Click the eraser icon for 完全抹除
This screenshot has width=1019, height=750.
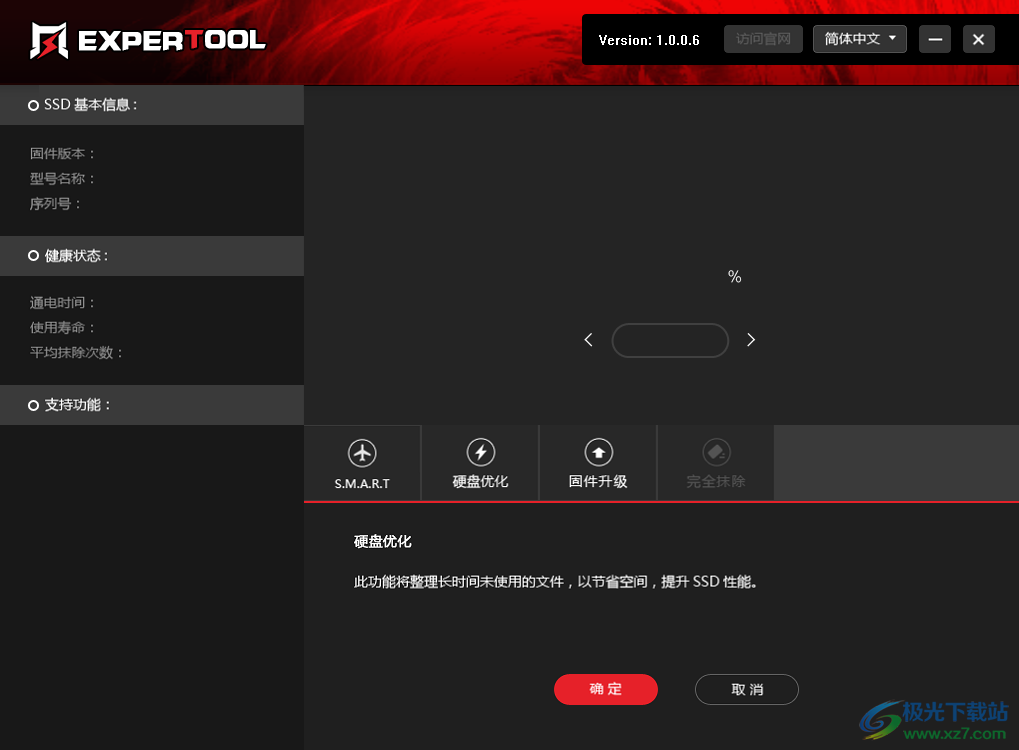(716, 452)
